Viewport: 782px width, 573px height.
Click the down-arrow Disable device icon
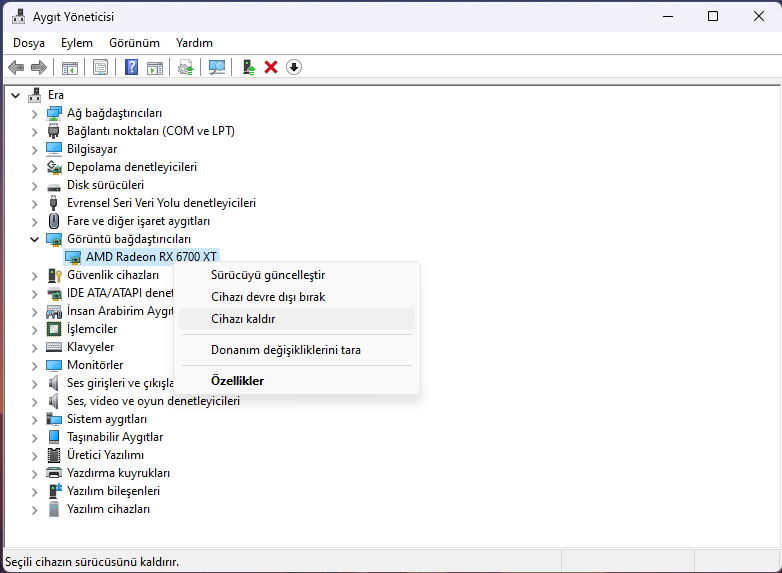pyautogui.click(x=294, y=67)
